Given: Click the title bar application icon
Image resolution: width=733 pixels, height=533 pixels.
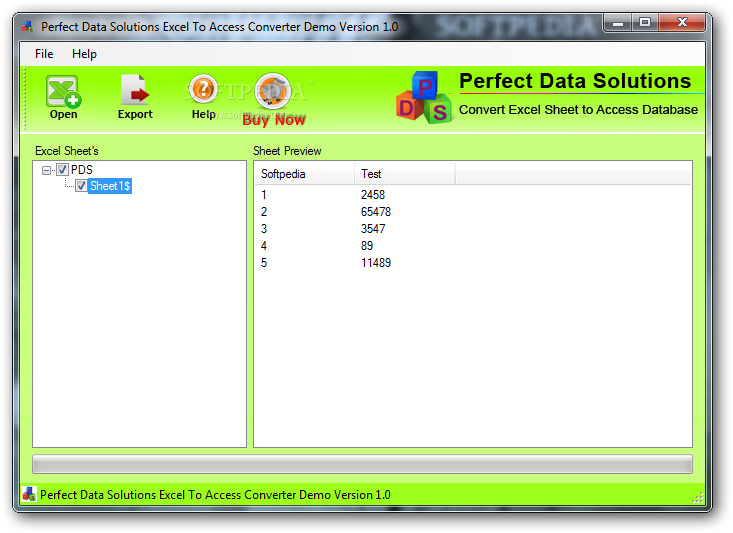Looking at the screenshot, I should (28, 27).
